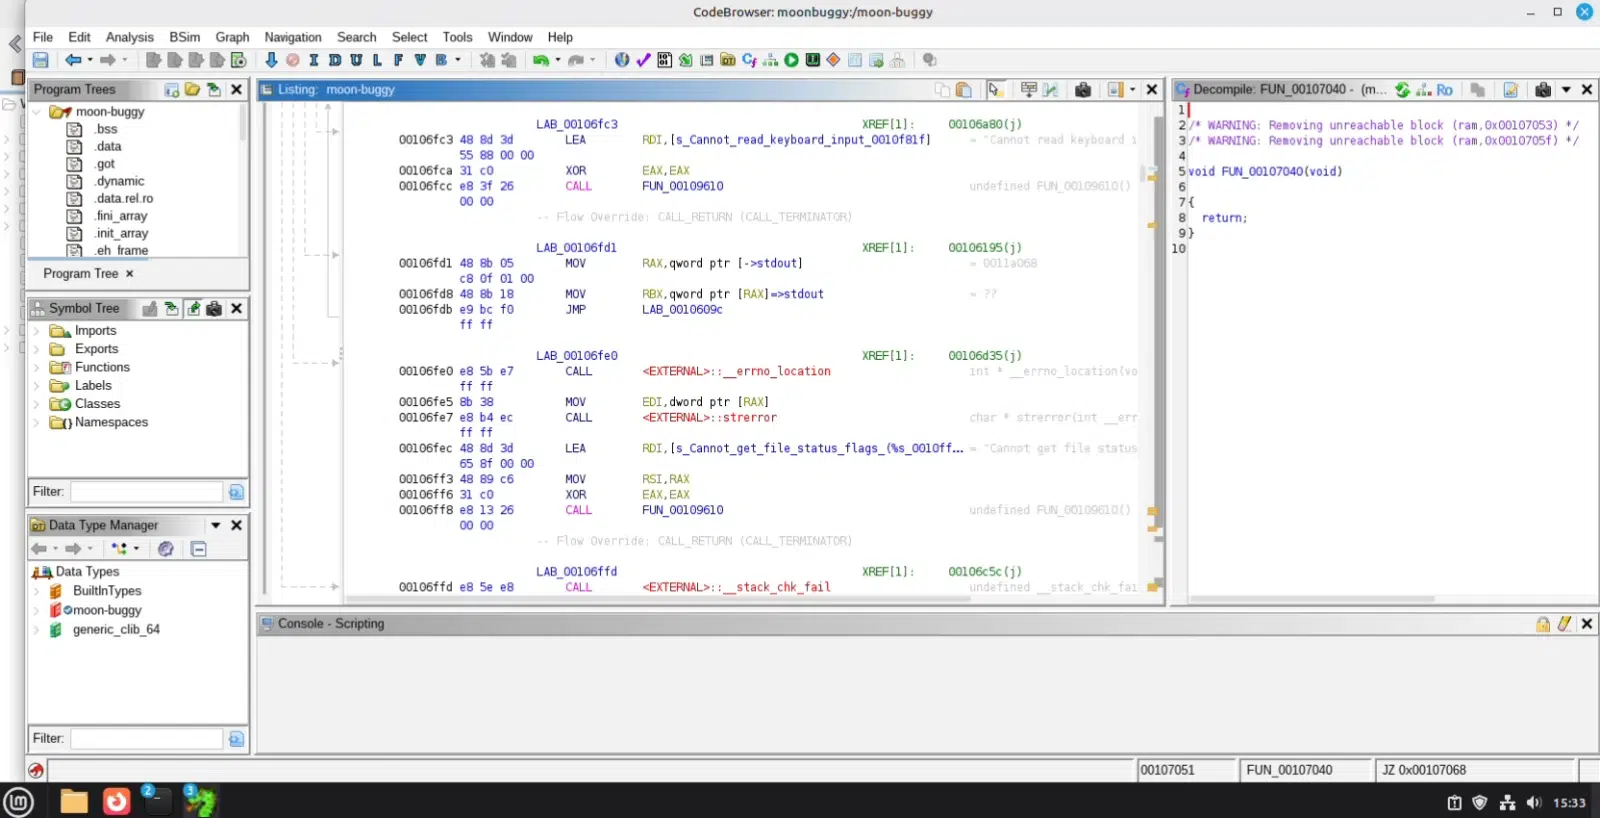Click the XREF address 00106a80(j)
Viewport: 1600px width, 818px height.
click(985, 125)
